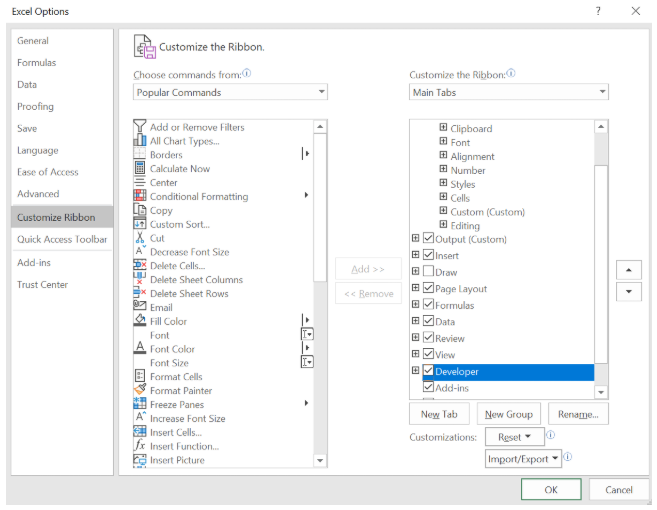This screenshot has height=510, width=657.
Task: Click the Email envelope icon
Action: click(140, 305)
